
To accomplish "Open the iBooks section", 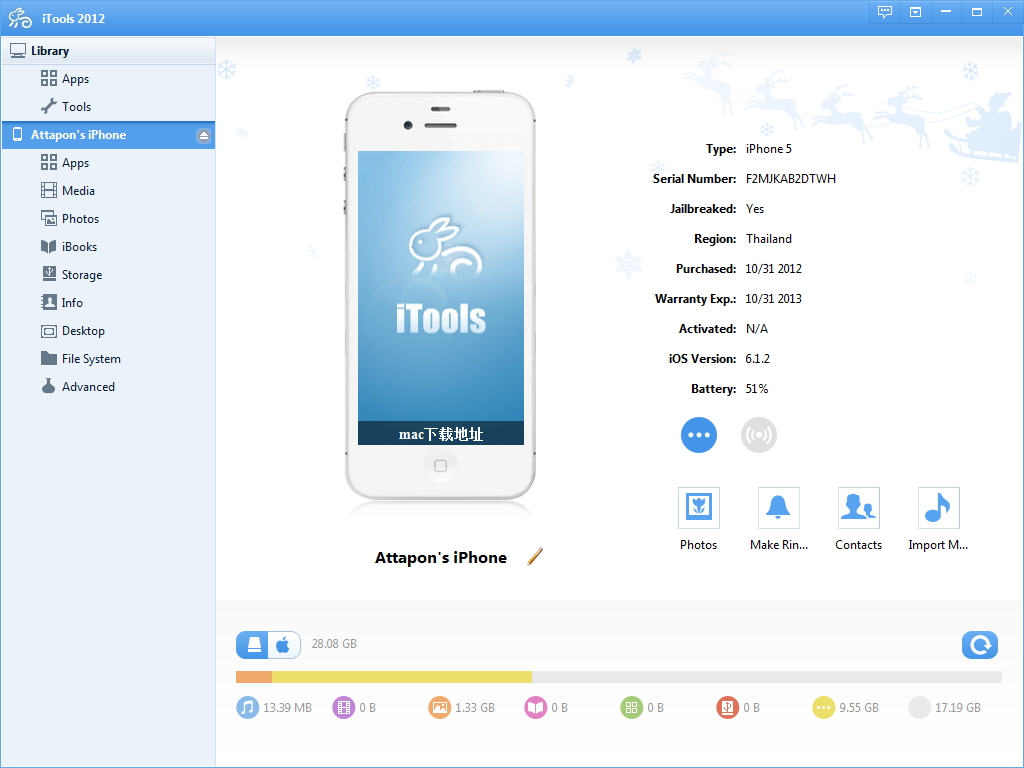I will 108,247.
